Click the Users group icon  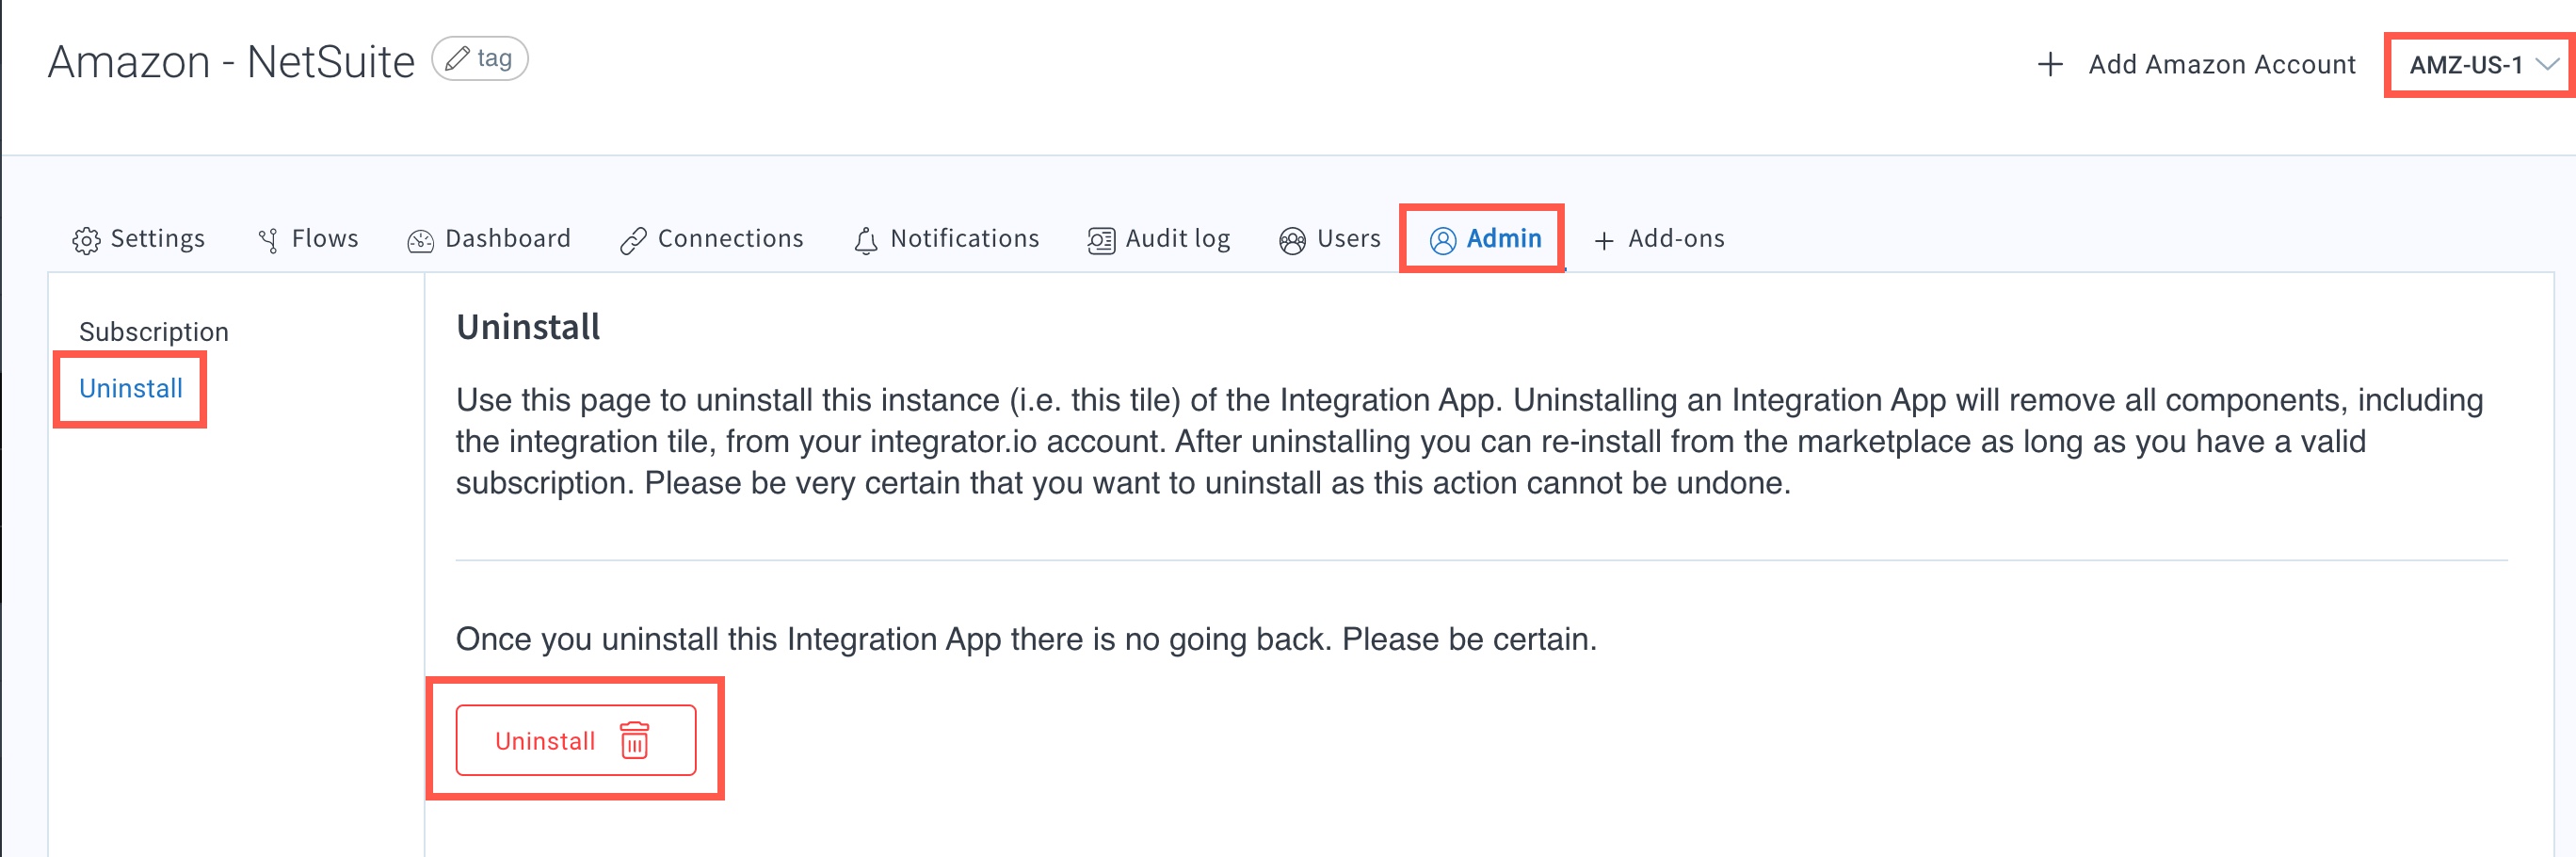click(1292, 240)
